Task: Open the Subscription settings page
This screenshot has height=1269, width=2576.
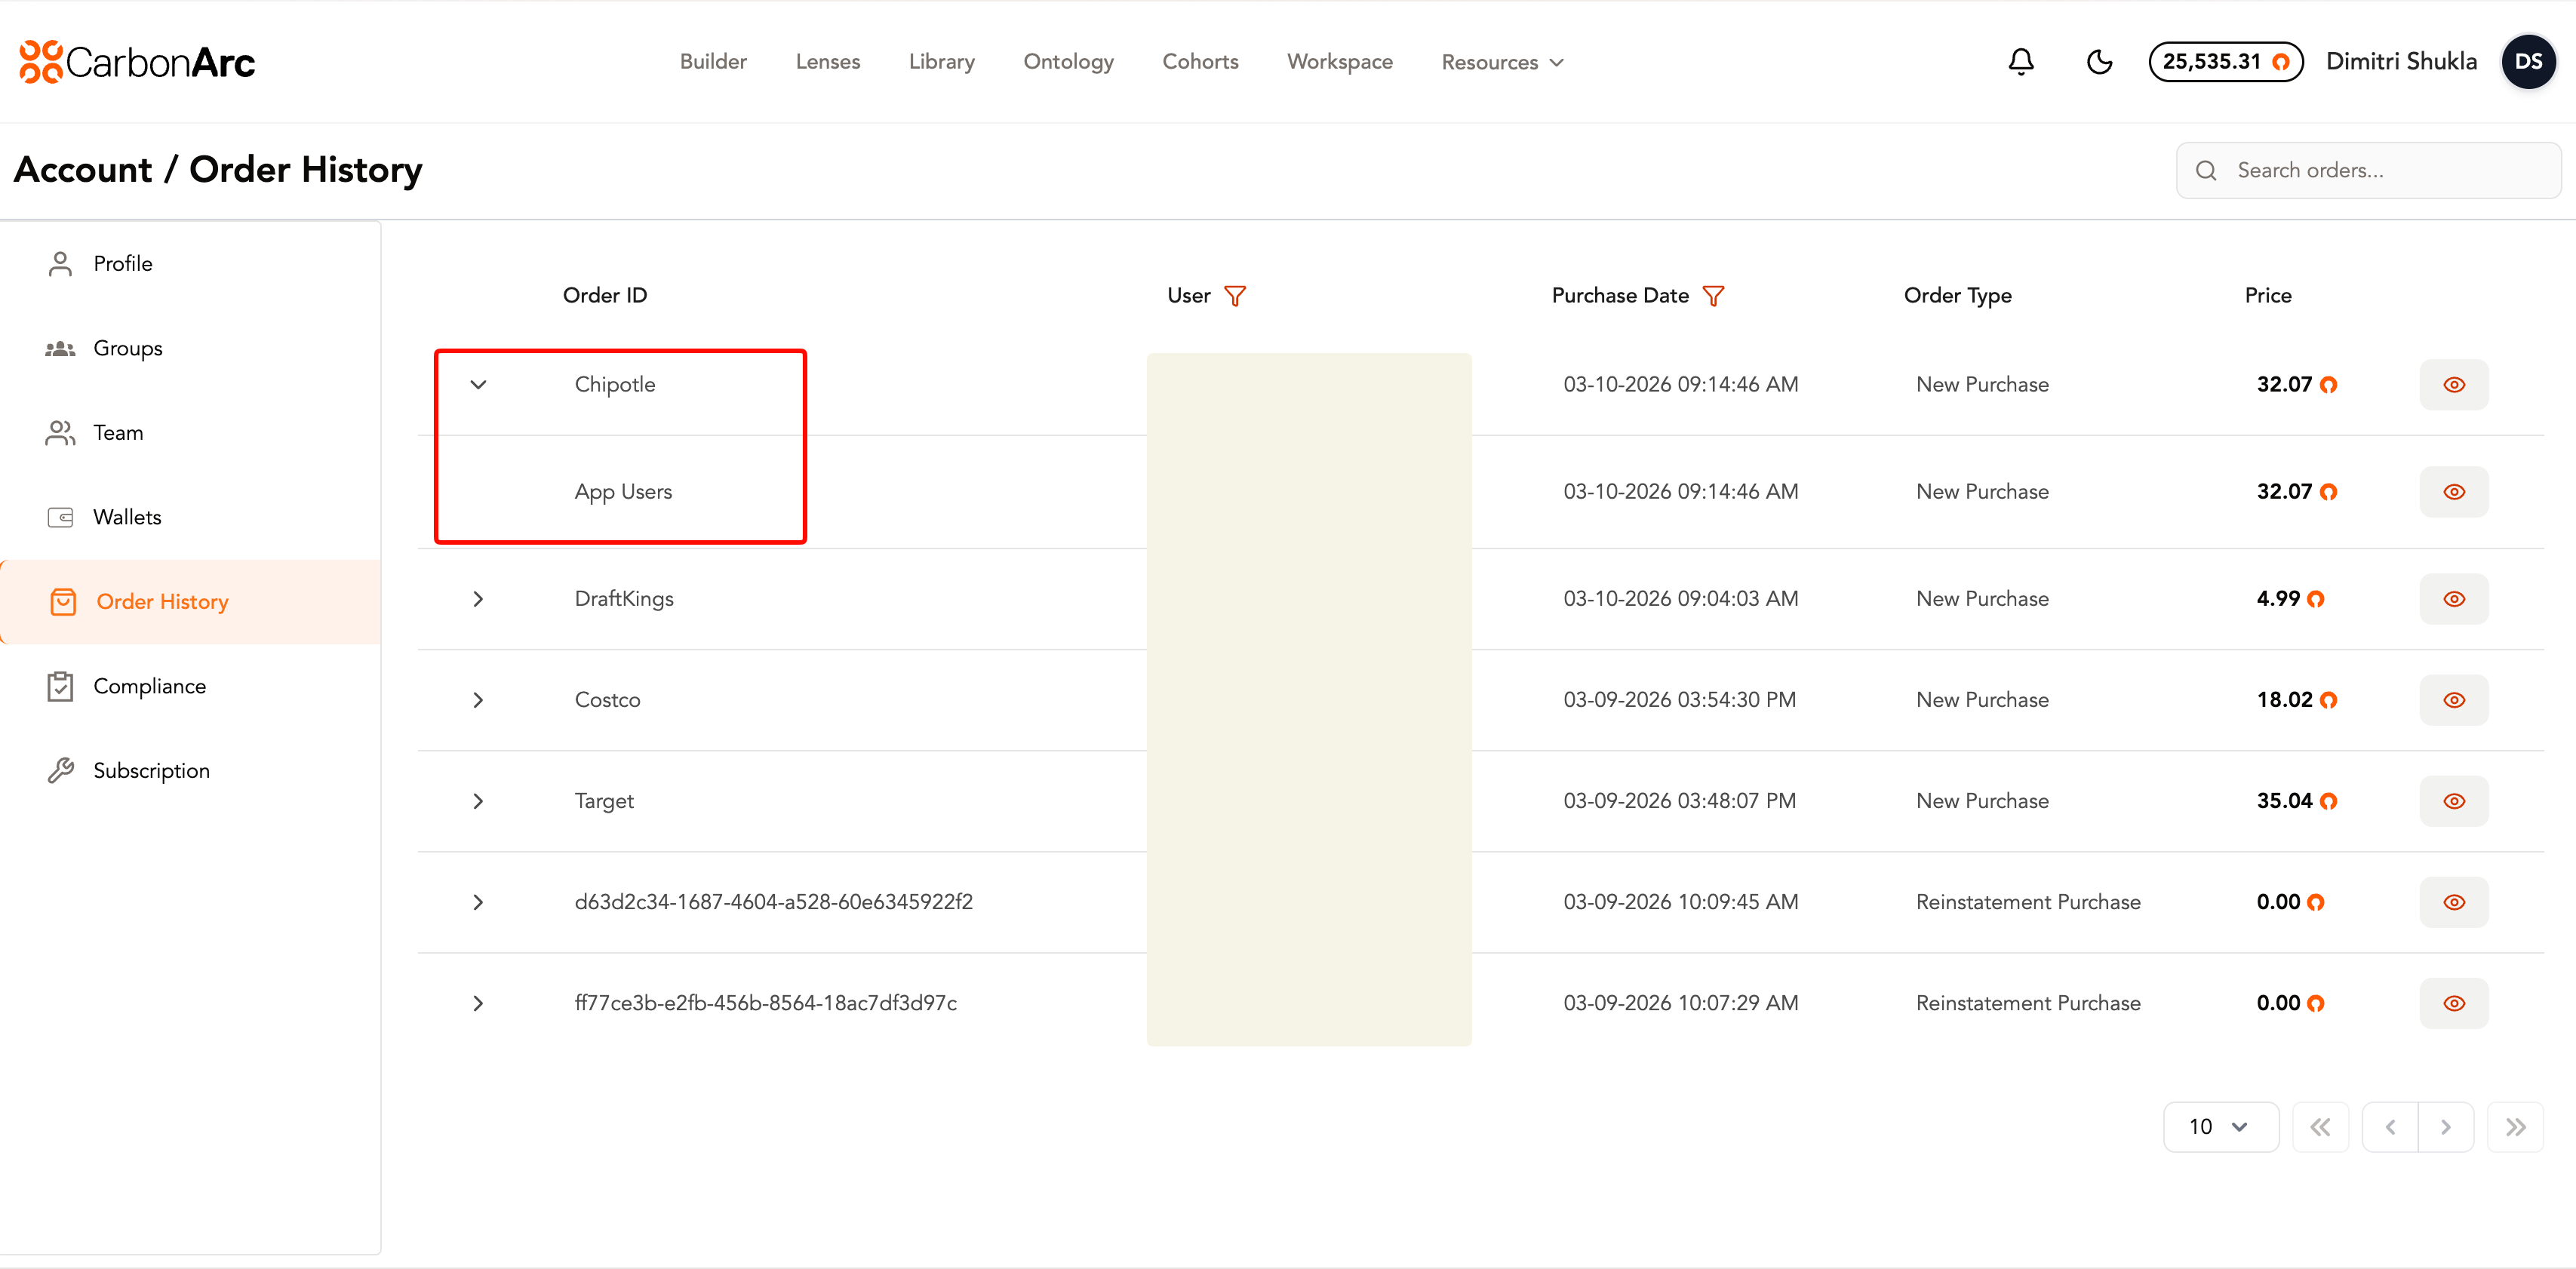Action: (x=151, y=770)
